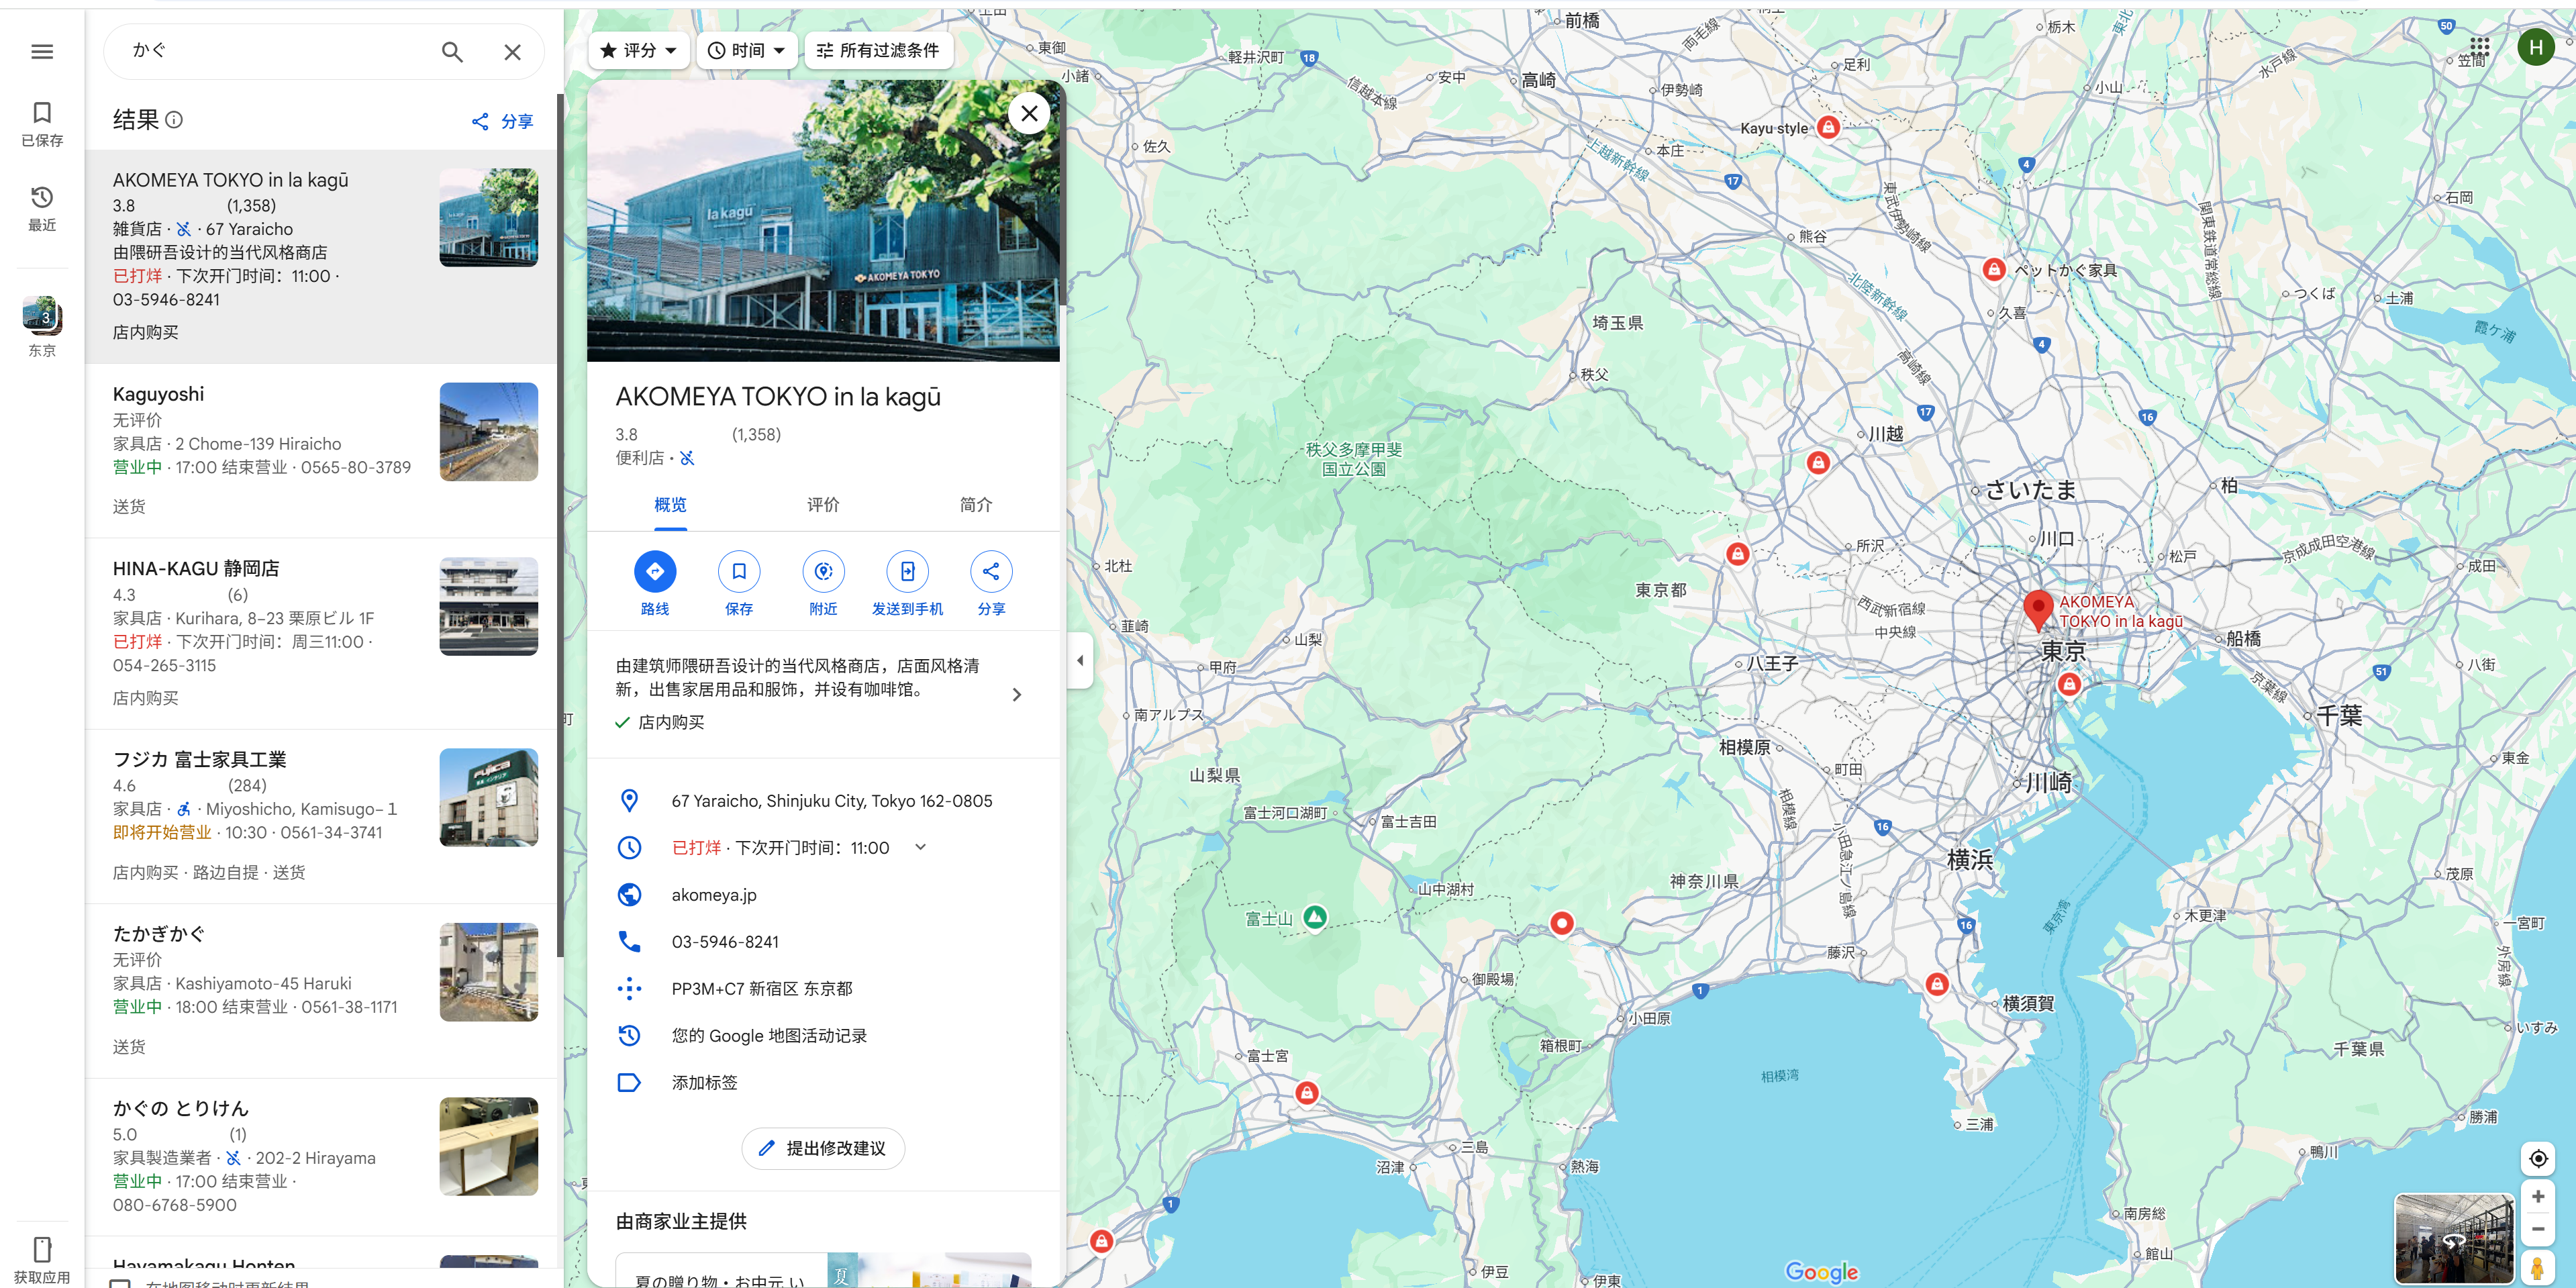Click Suggest an edit button
Image resolution: width=2576 pixels, height=1288 pixels.
coord(823,1148)
